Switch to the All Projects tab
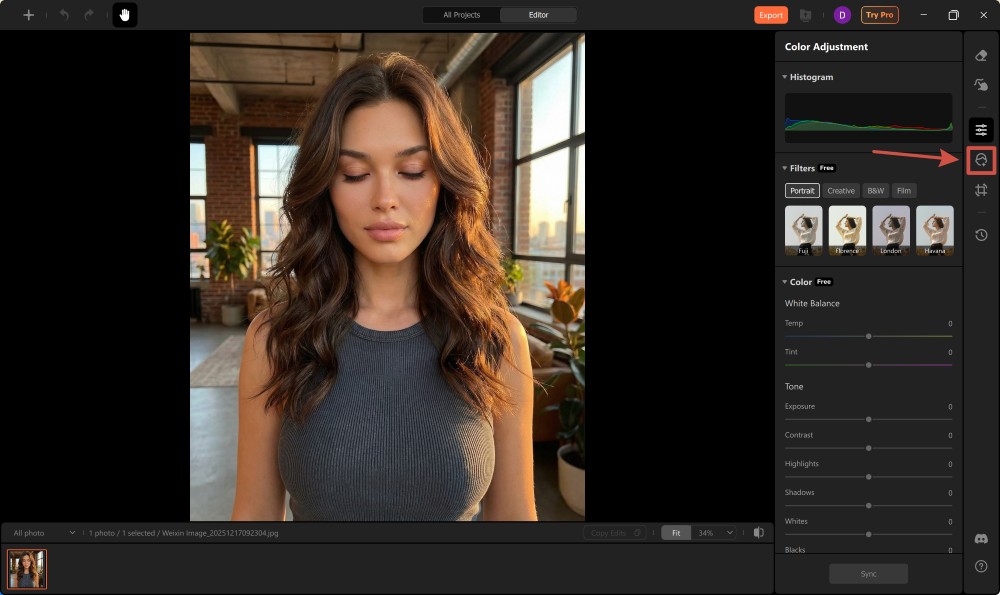 (461, 15)
